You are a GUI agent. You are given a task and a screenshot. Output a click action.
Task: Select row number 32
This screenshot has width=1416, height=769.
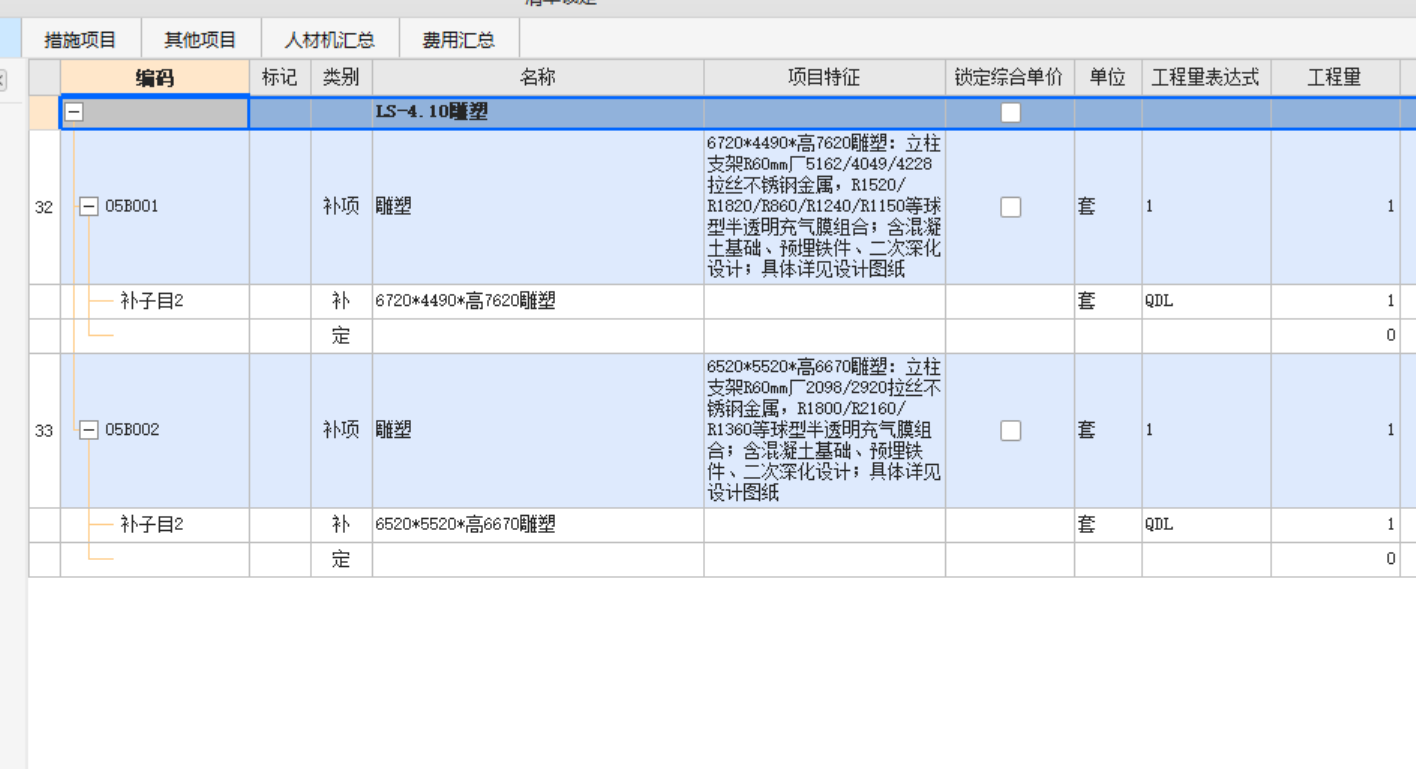(44, 207)
